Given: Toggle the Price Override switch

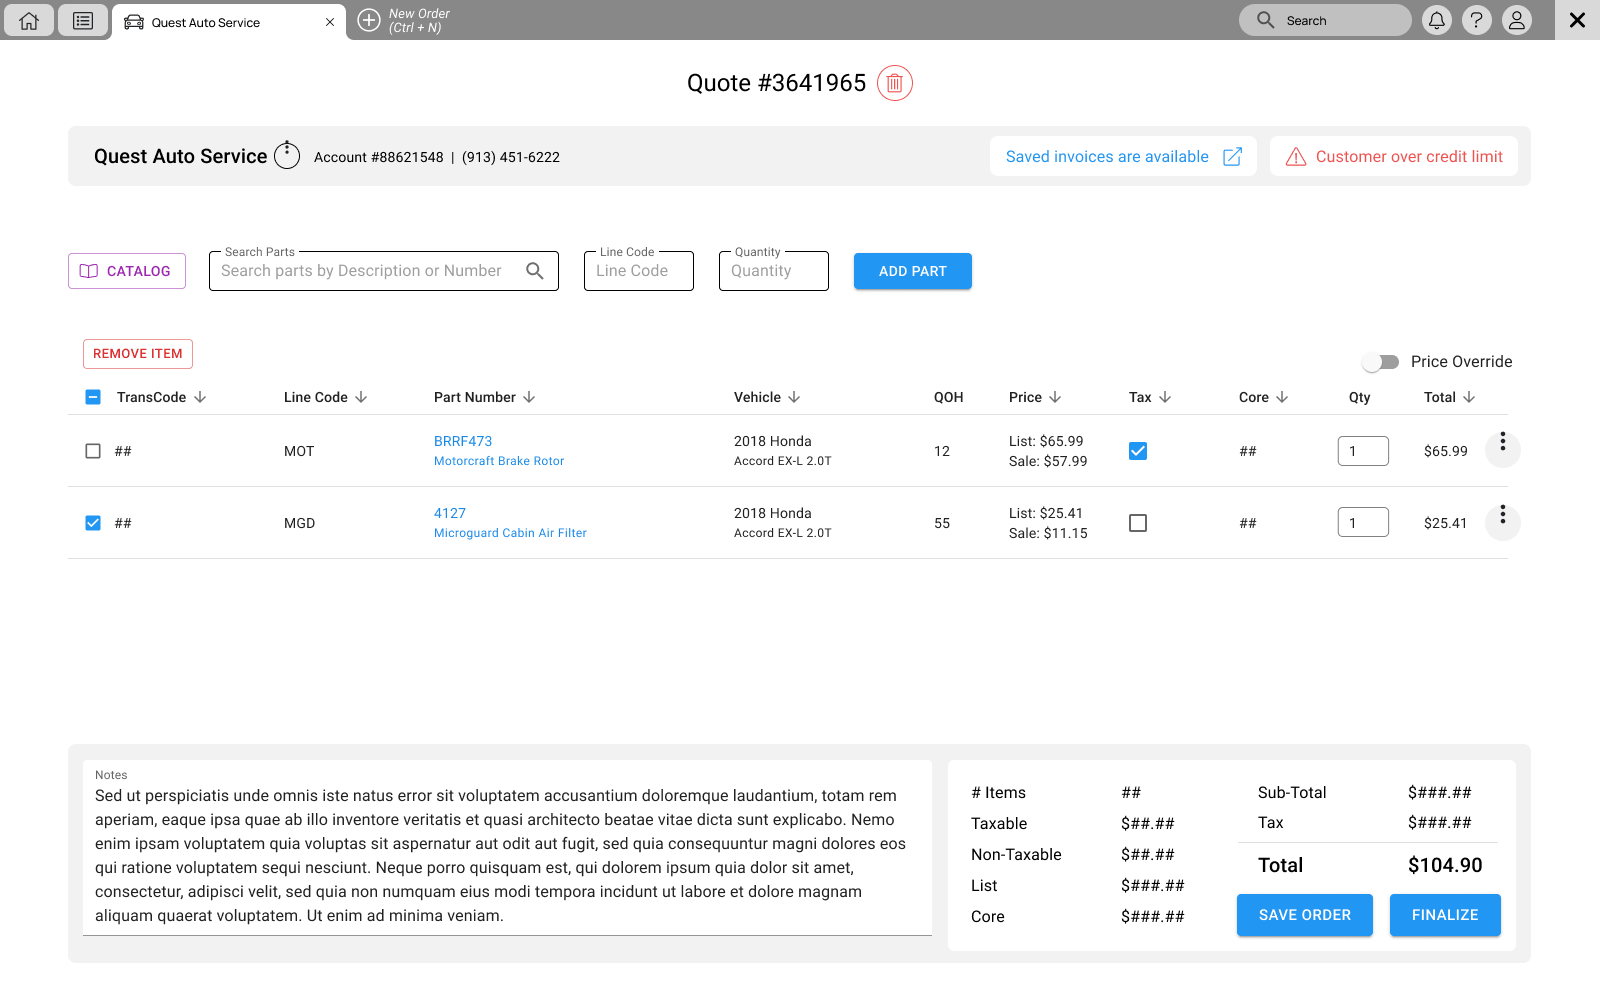Looking at the screenshot, I should click(x=1381, y=362).
